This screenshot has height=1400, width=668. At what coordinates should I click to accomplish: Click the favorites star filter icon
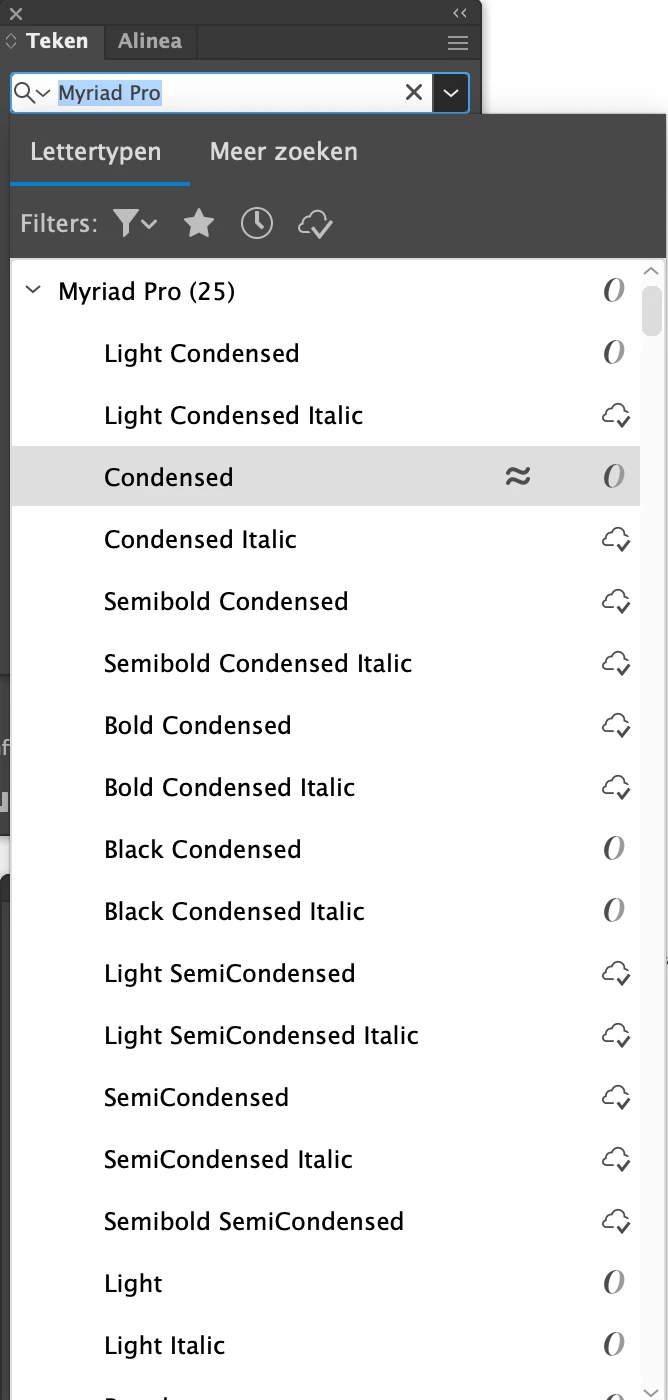click(199, 224)
